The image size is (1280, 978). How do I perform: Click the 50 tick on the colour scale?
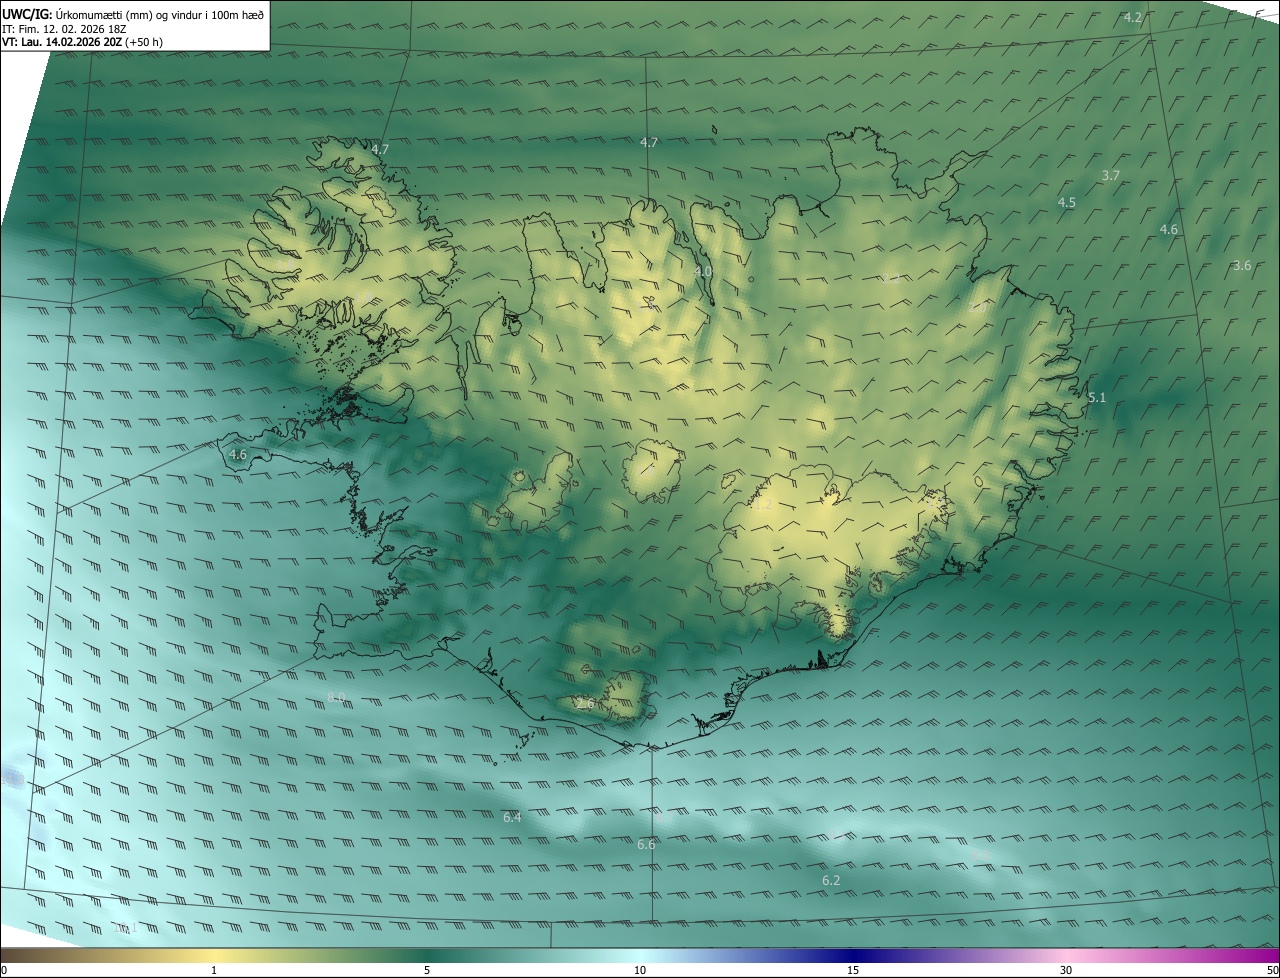[1272, 970]
